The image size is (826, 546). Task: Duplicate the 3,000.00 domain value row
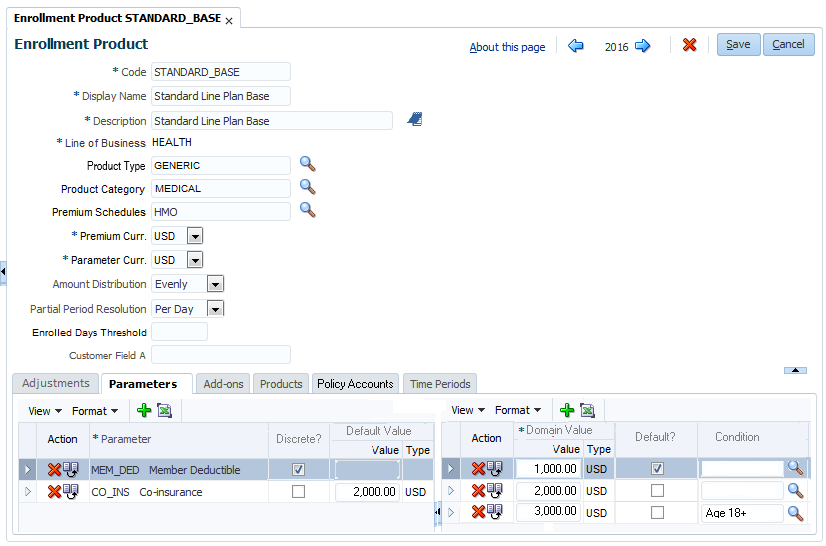(495, 511)
